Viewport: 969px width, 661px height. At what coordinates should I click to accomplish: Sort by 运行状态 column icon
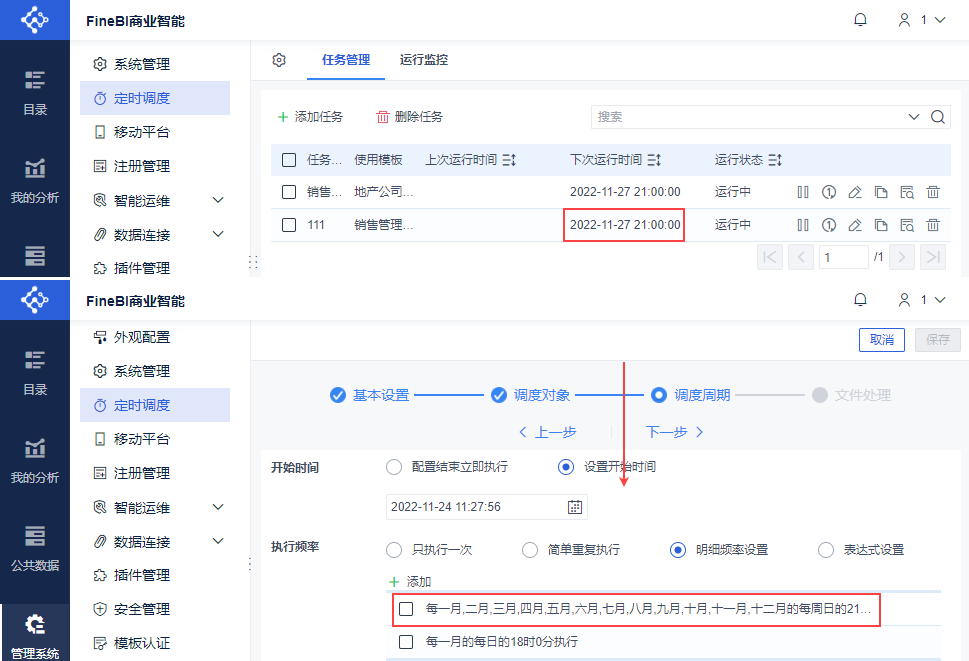coord(775,160)
